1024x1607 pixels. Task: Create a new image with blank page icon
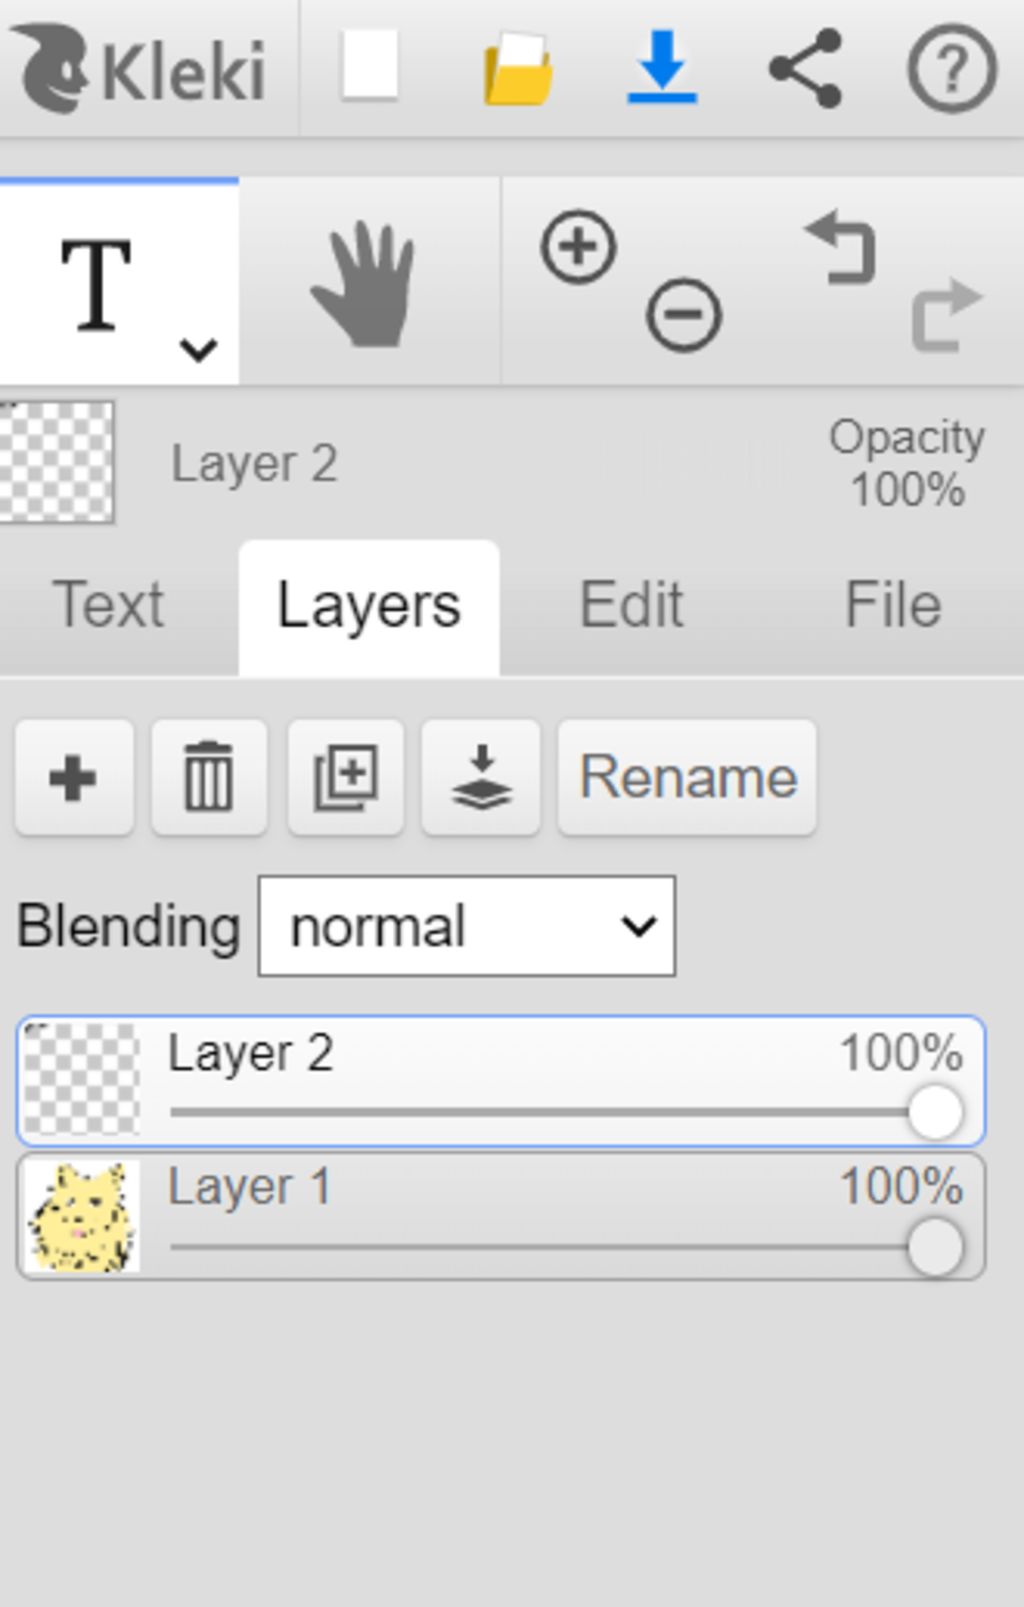point(369,66)
